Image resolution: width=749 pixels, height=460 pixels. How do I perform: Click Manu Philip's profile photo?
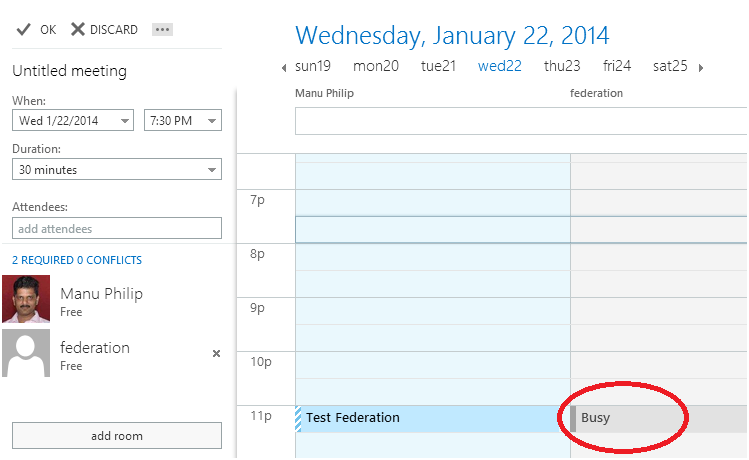[26, 299]
